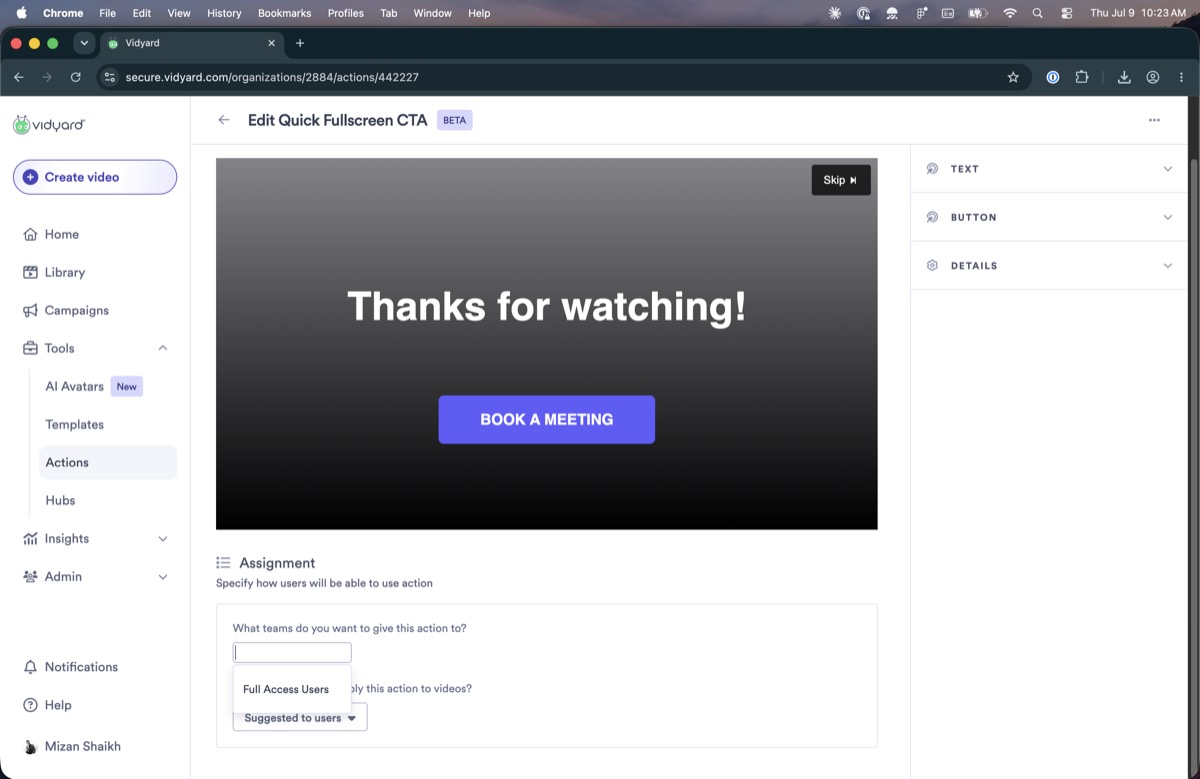This screenshot has height=779, width=1200.
Task: Open AI Avatars page
Action: click(x=74, y=386)
